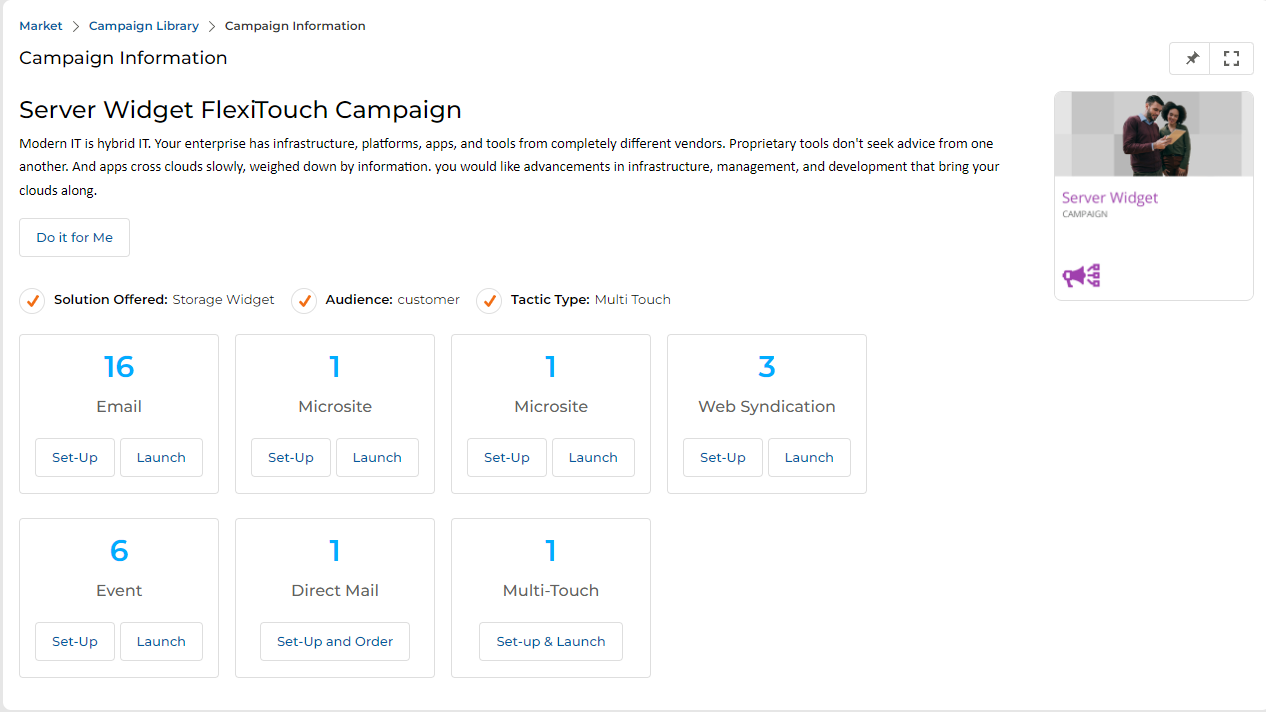The width and height of the screenshot is (1266, 712).
Task: Click the Audience orange checkmark icon
Action: point(304,300)
